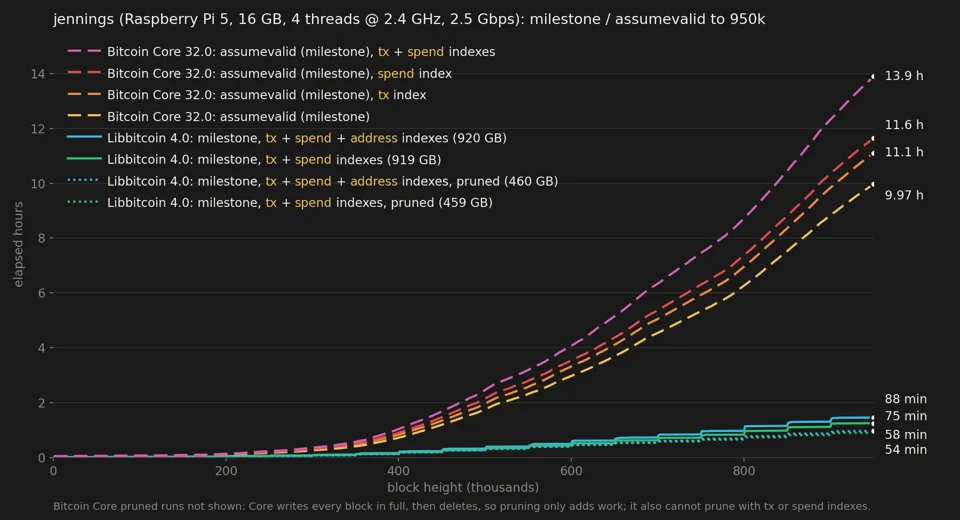Click the 'block height (thousands)' x-axis title

(463, 488)
